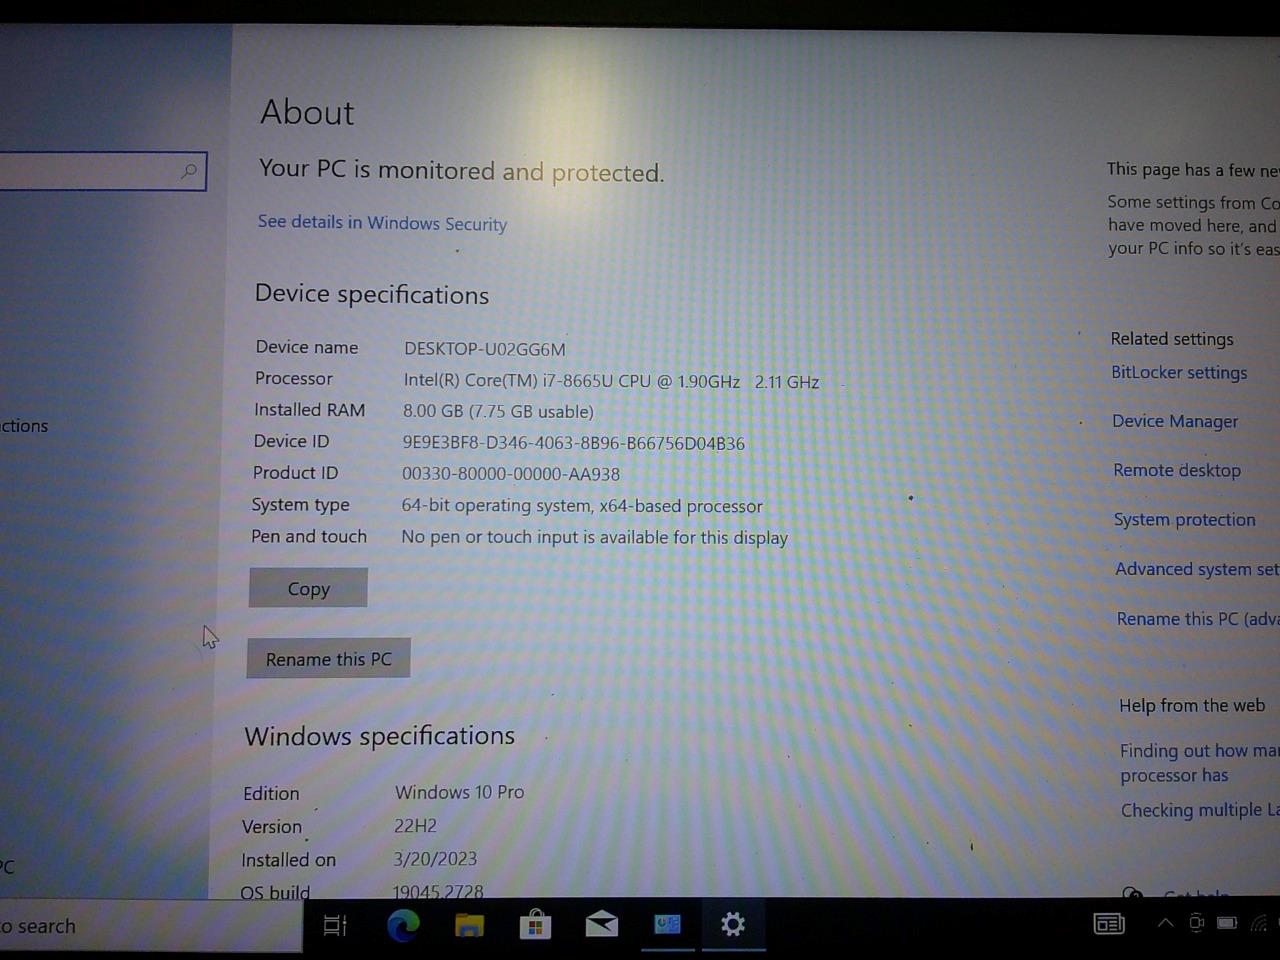Screen dimensions: 1280x960
Task: Click the Settings search field
Action: click(103, 171)
